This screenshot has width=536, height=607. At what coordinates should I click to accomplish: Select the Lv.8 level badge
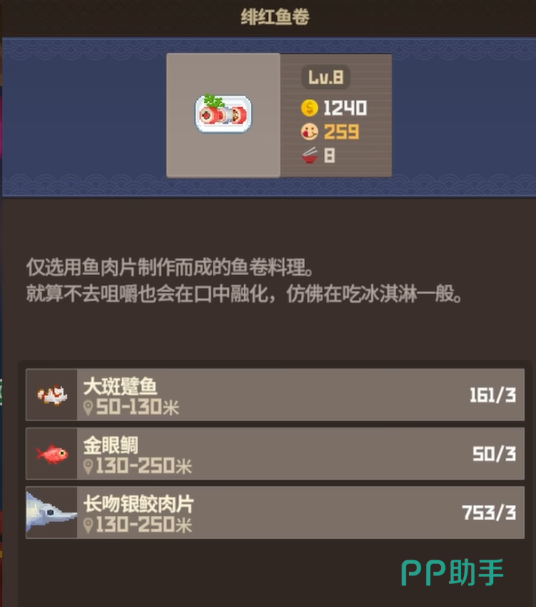(326, 77)
